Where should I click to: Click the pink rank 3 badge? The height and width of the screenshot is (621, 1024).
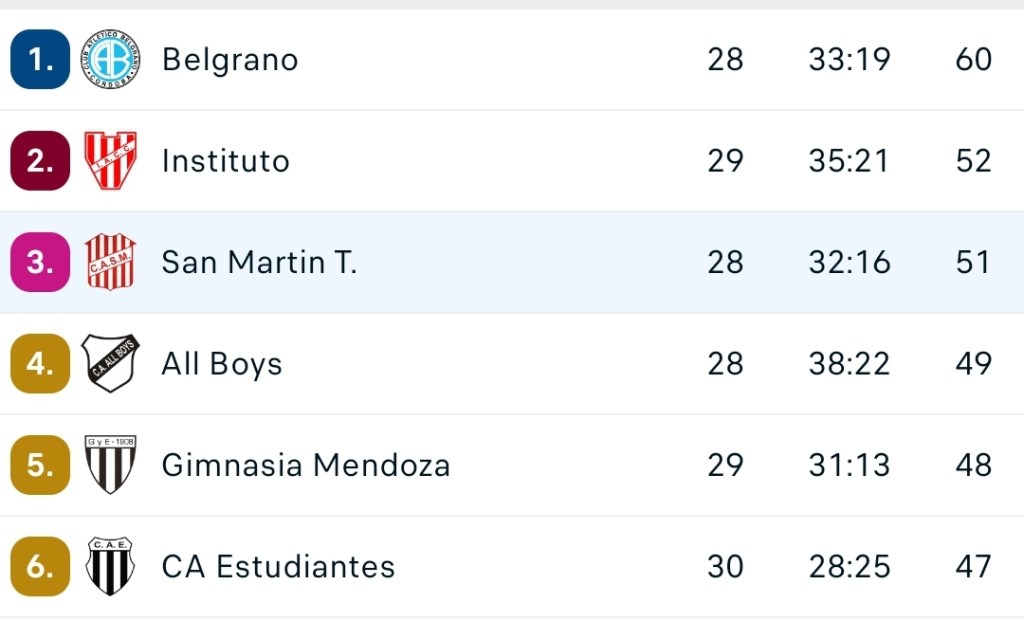point(40,262)
